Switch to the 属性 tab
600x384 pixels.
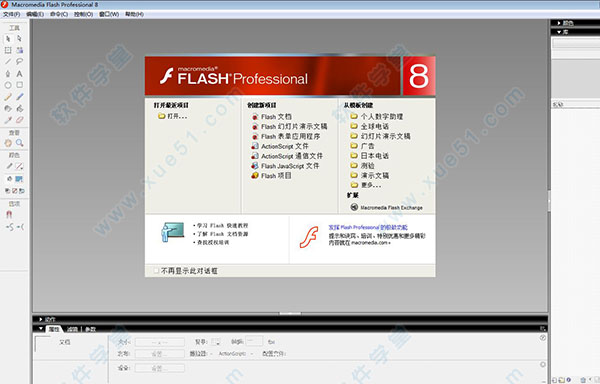coord(54,329)
